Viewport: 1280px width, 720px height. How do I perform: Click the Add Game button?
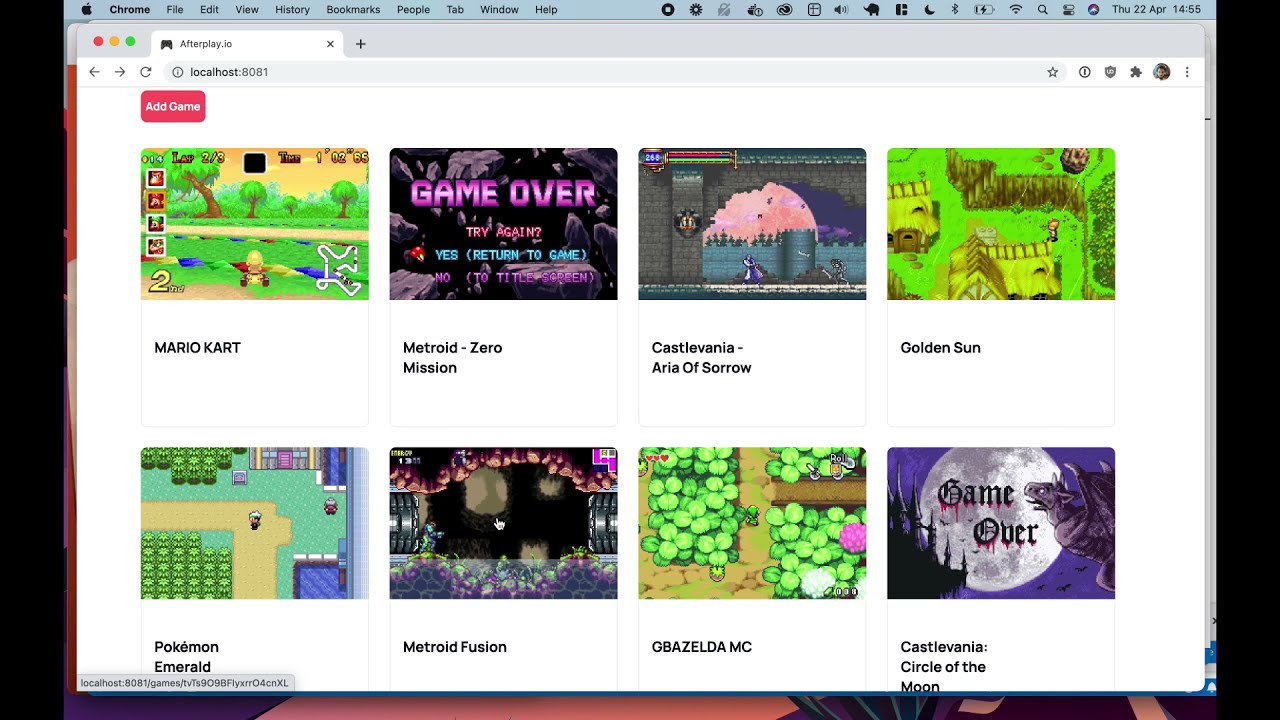coord(173,106)
